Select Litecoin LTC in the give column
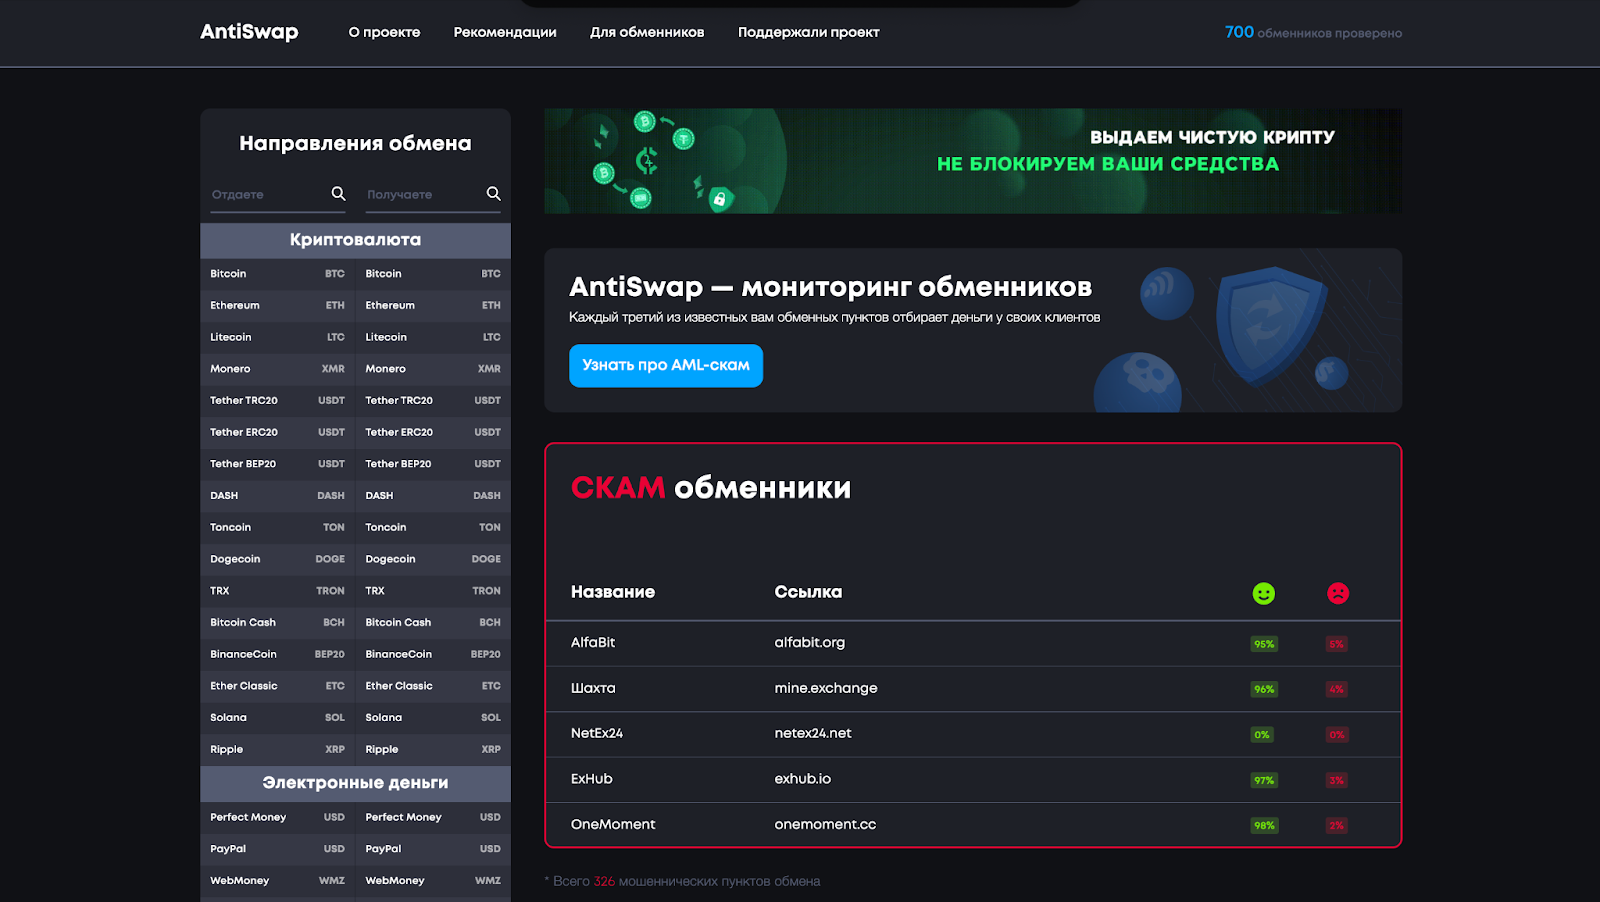The height and width of the screenshot is (902, 1600). coord(277,337)
